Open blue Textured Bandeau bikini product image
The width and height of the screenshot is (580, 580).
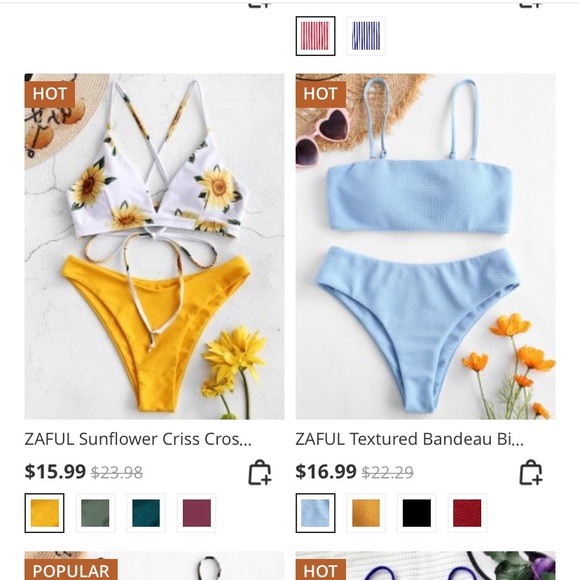click(425, 246)
